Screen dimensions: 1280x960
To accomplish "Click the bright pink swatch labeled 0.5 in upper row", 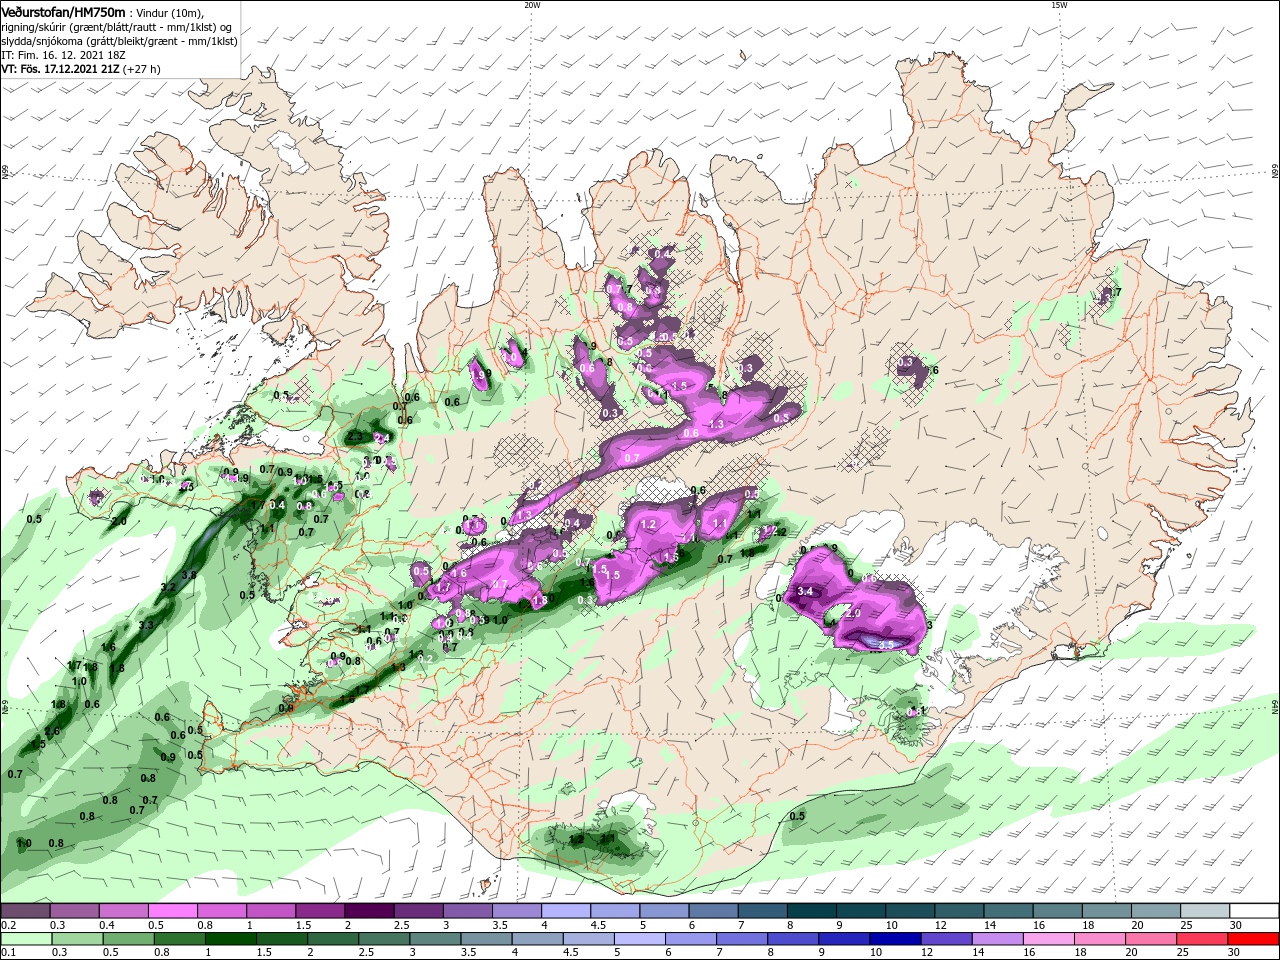I will coord(173,911).
